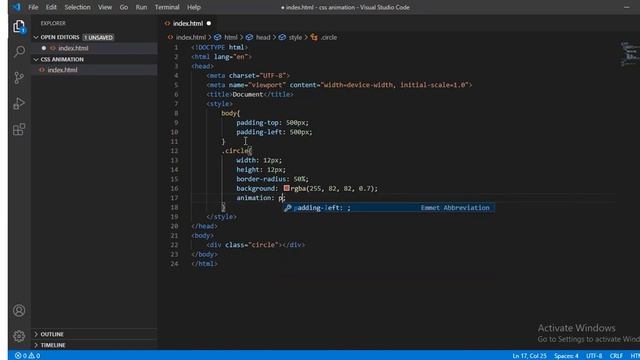
Task: Click line number 17 in the gutter
Action: click(x=175, y=198)
